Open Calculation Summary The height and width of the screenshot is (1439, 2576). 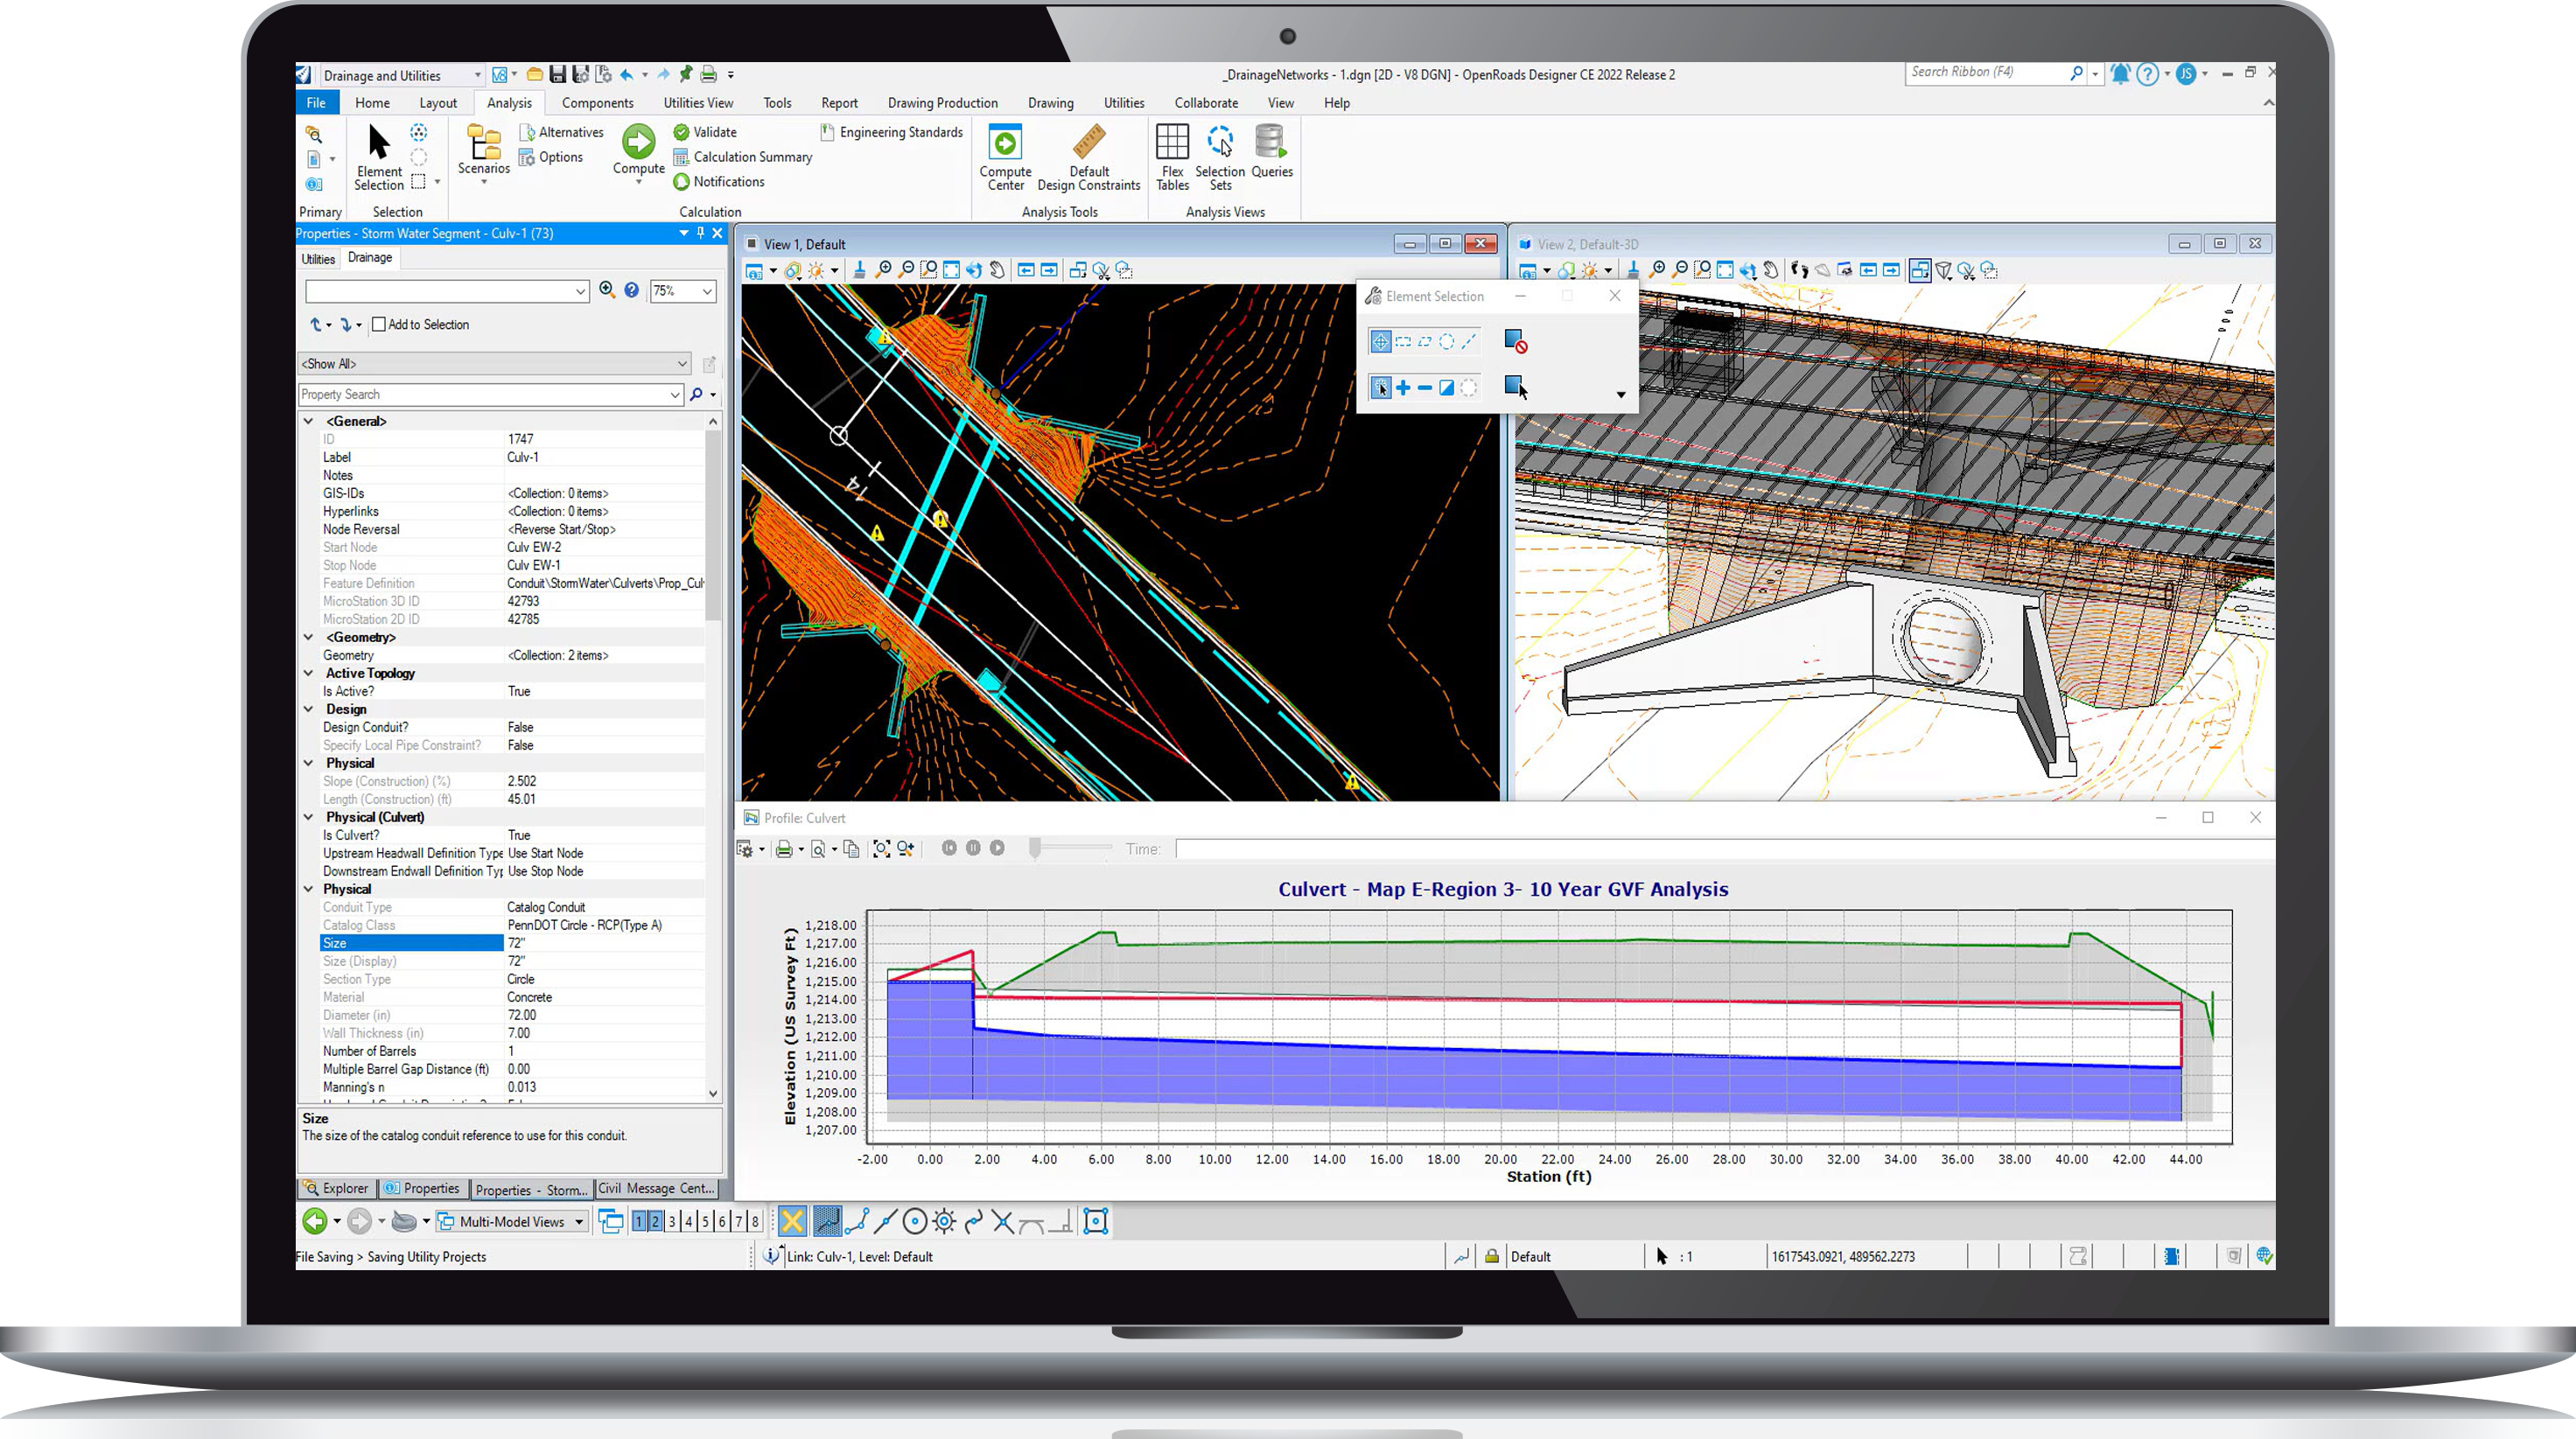(x=742, y=157)
